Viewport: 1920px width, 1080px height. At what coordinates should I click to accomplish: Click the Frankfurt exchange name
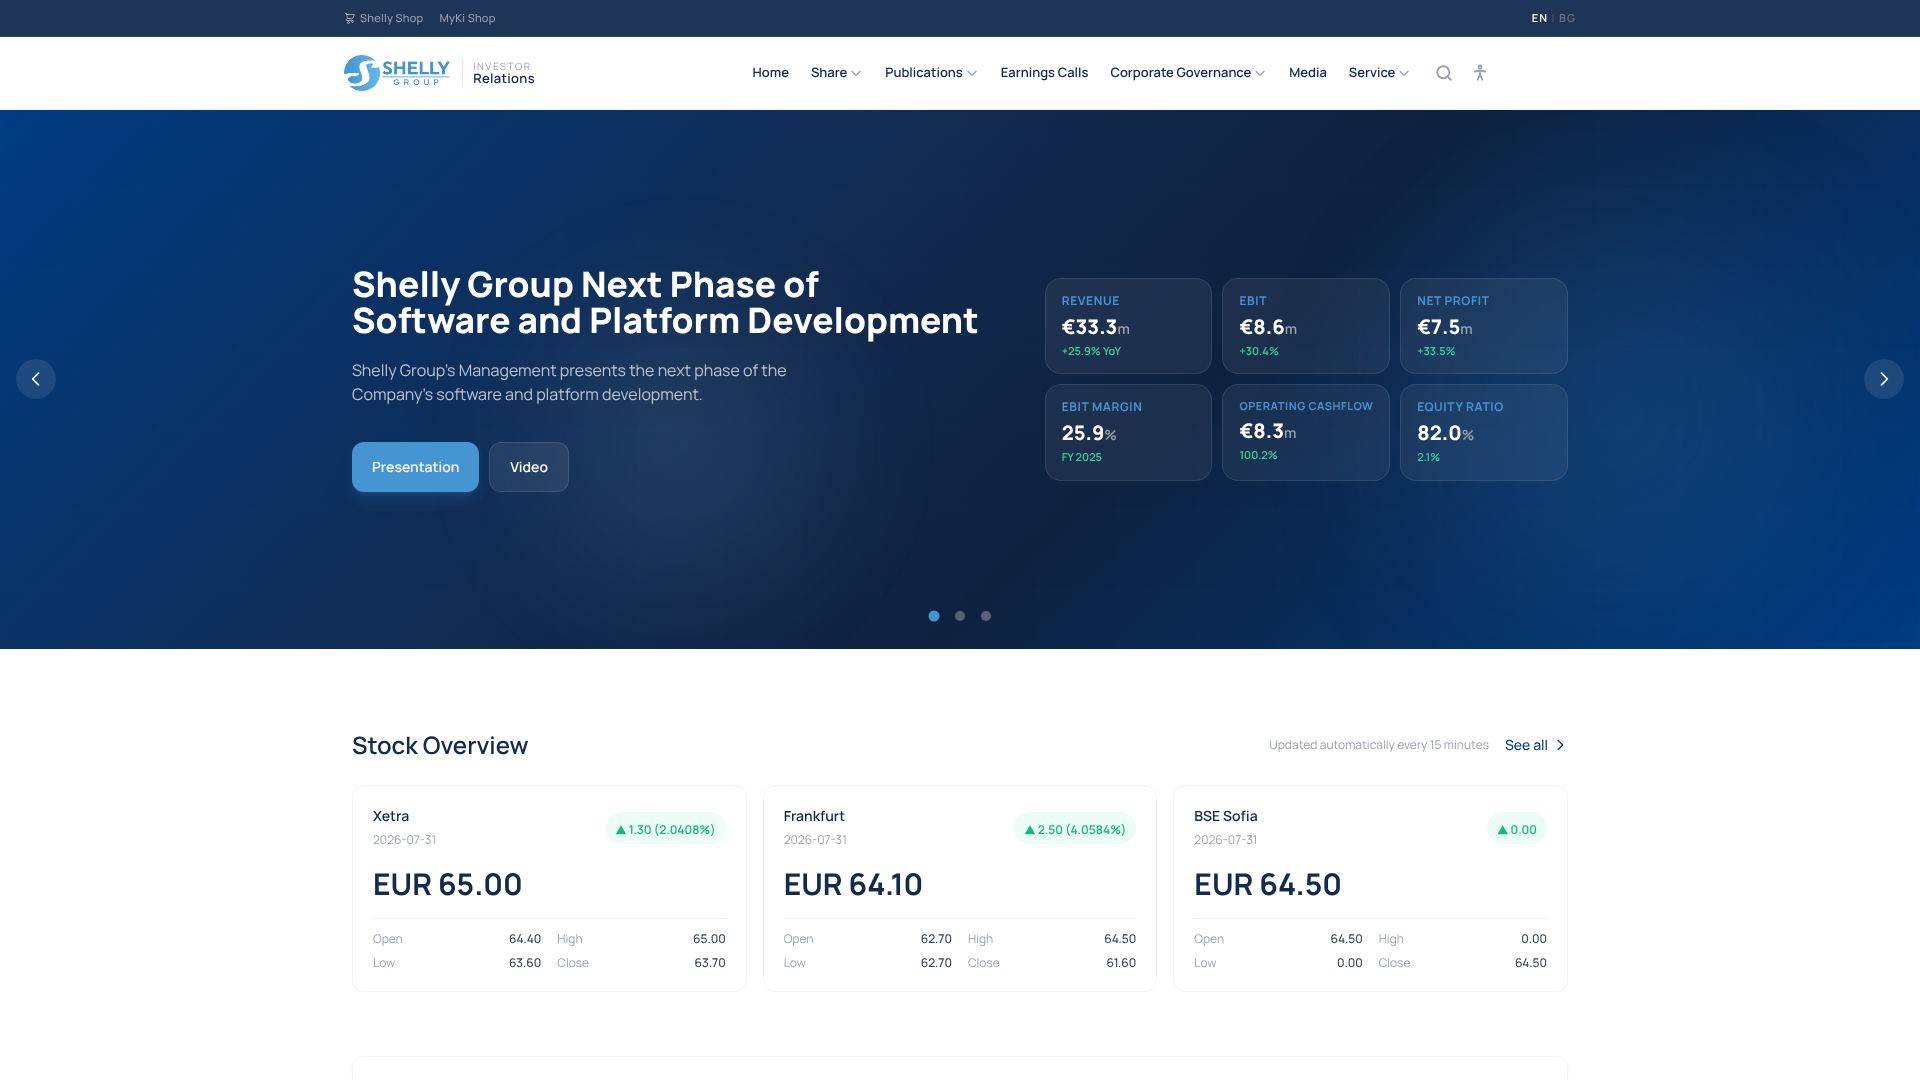tap(814, 816)
